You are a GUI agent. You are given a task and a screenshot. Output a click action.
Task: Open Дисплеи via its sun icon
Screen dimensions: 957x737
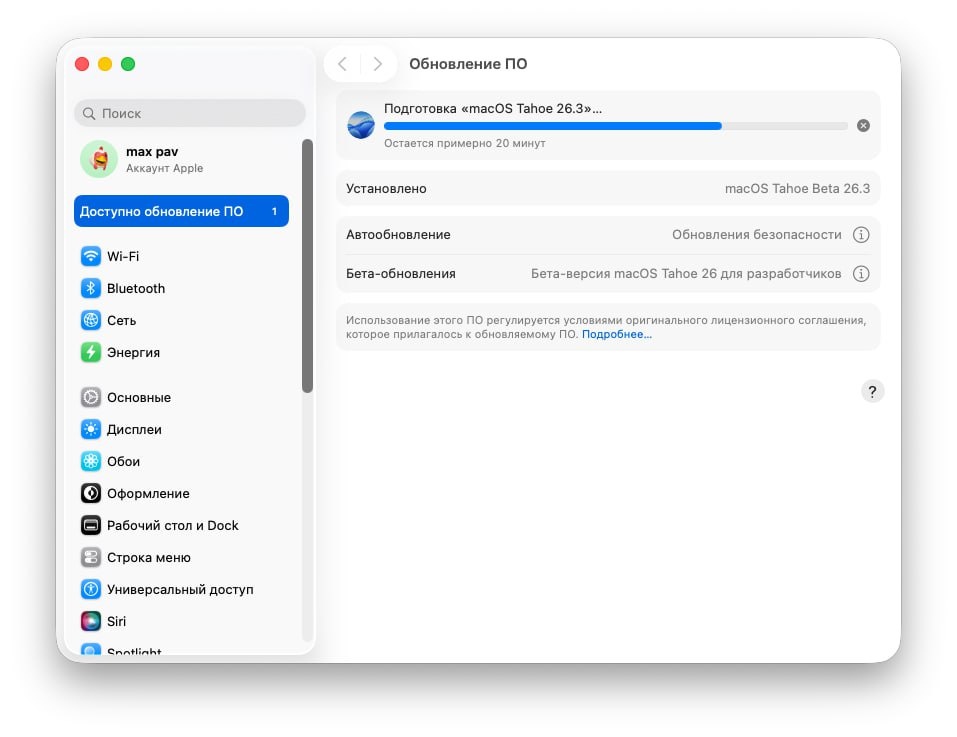pyautogui.click(x=91, y=430)
